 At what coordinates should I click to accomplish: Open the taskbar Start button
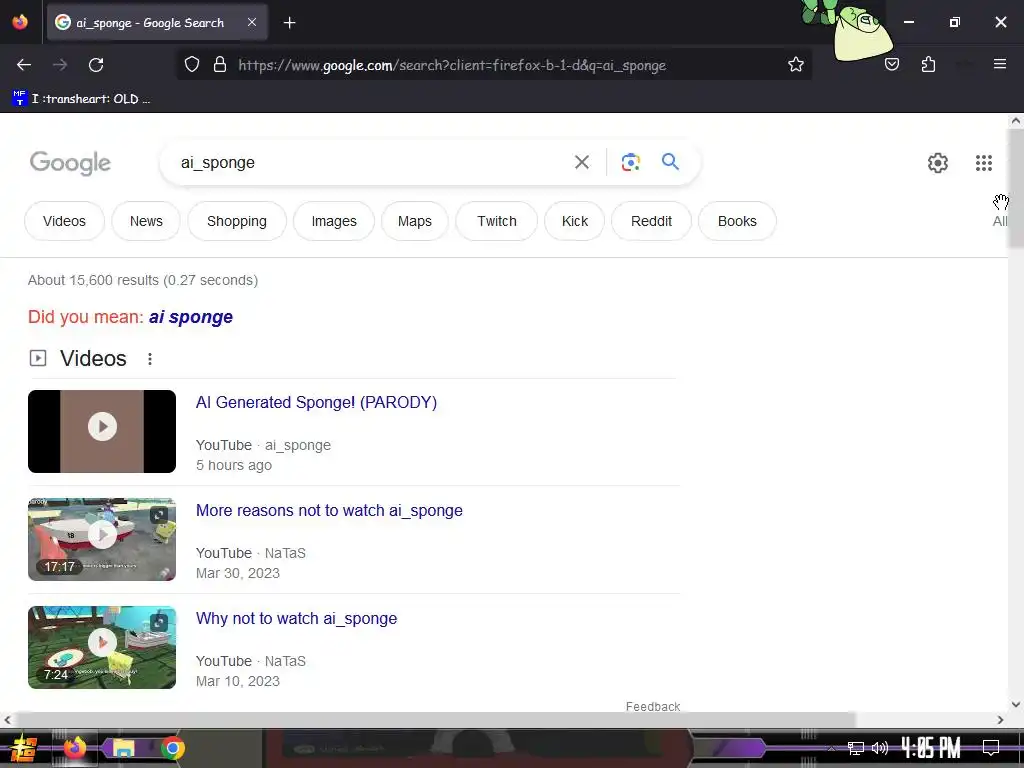click(x=24, y=749)
